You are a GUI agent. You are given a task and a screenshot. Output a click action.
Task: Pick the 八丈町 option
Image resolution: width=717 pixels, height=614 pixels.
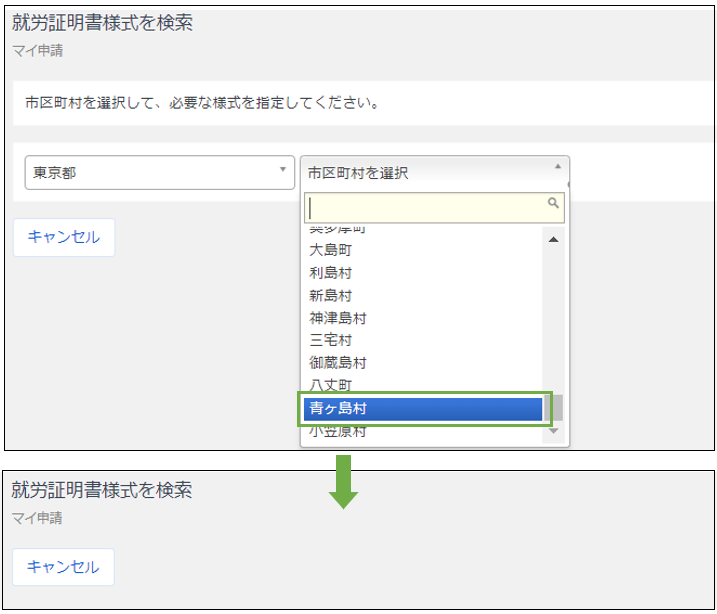point(330,385)
